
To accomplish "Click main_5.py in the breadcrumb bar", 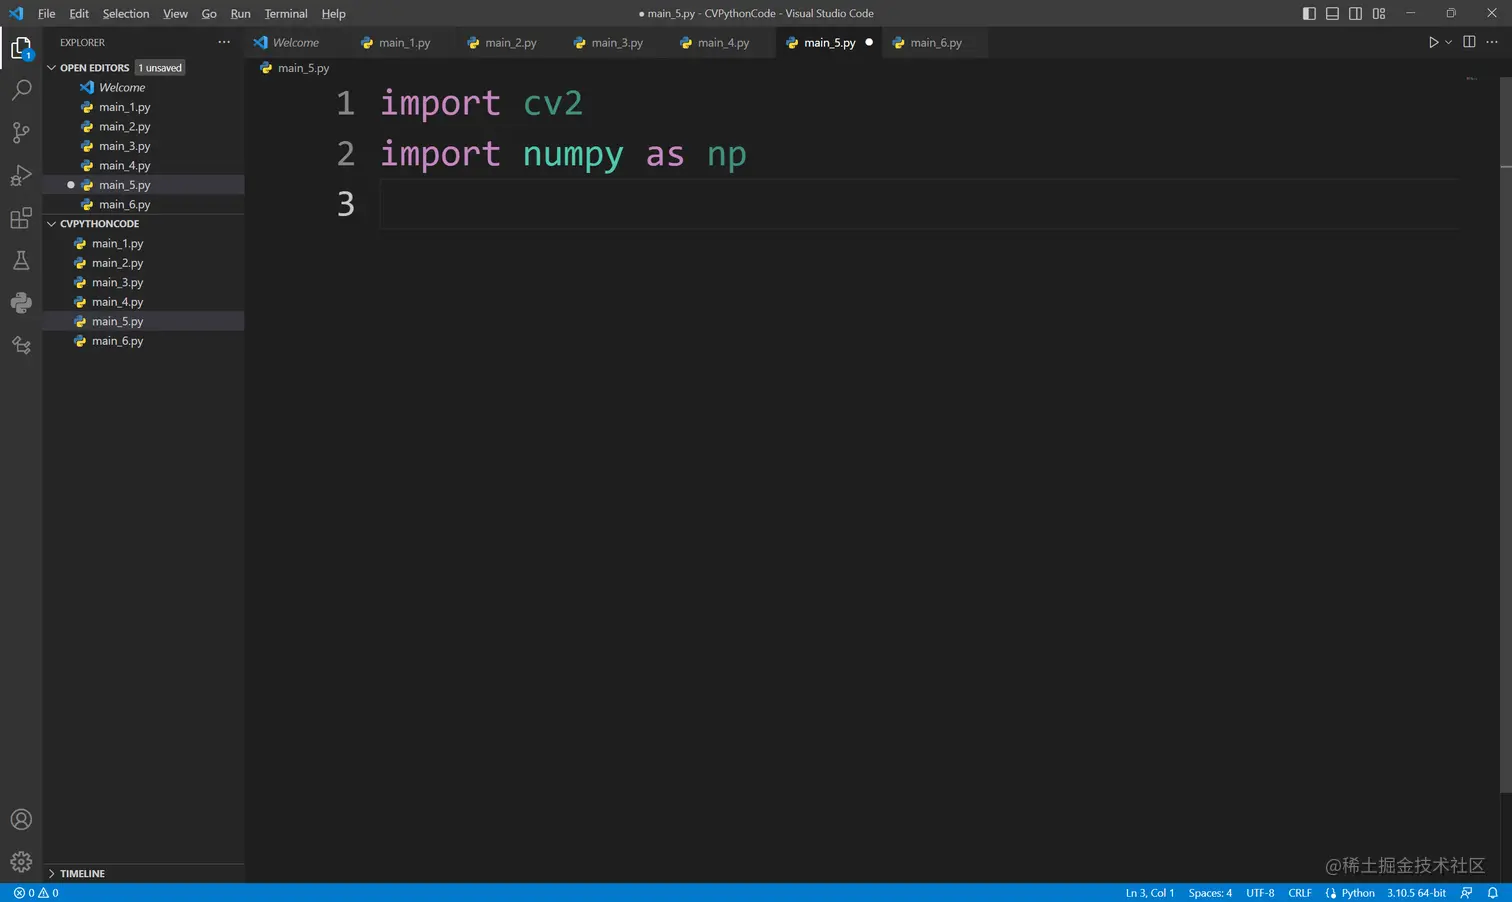I will (303, 68).
